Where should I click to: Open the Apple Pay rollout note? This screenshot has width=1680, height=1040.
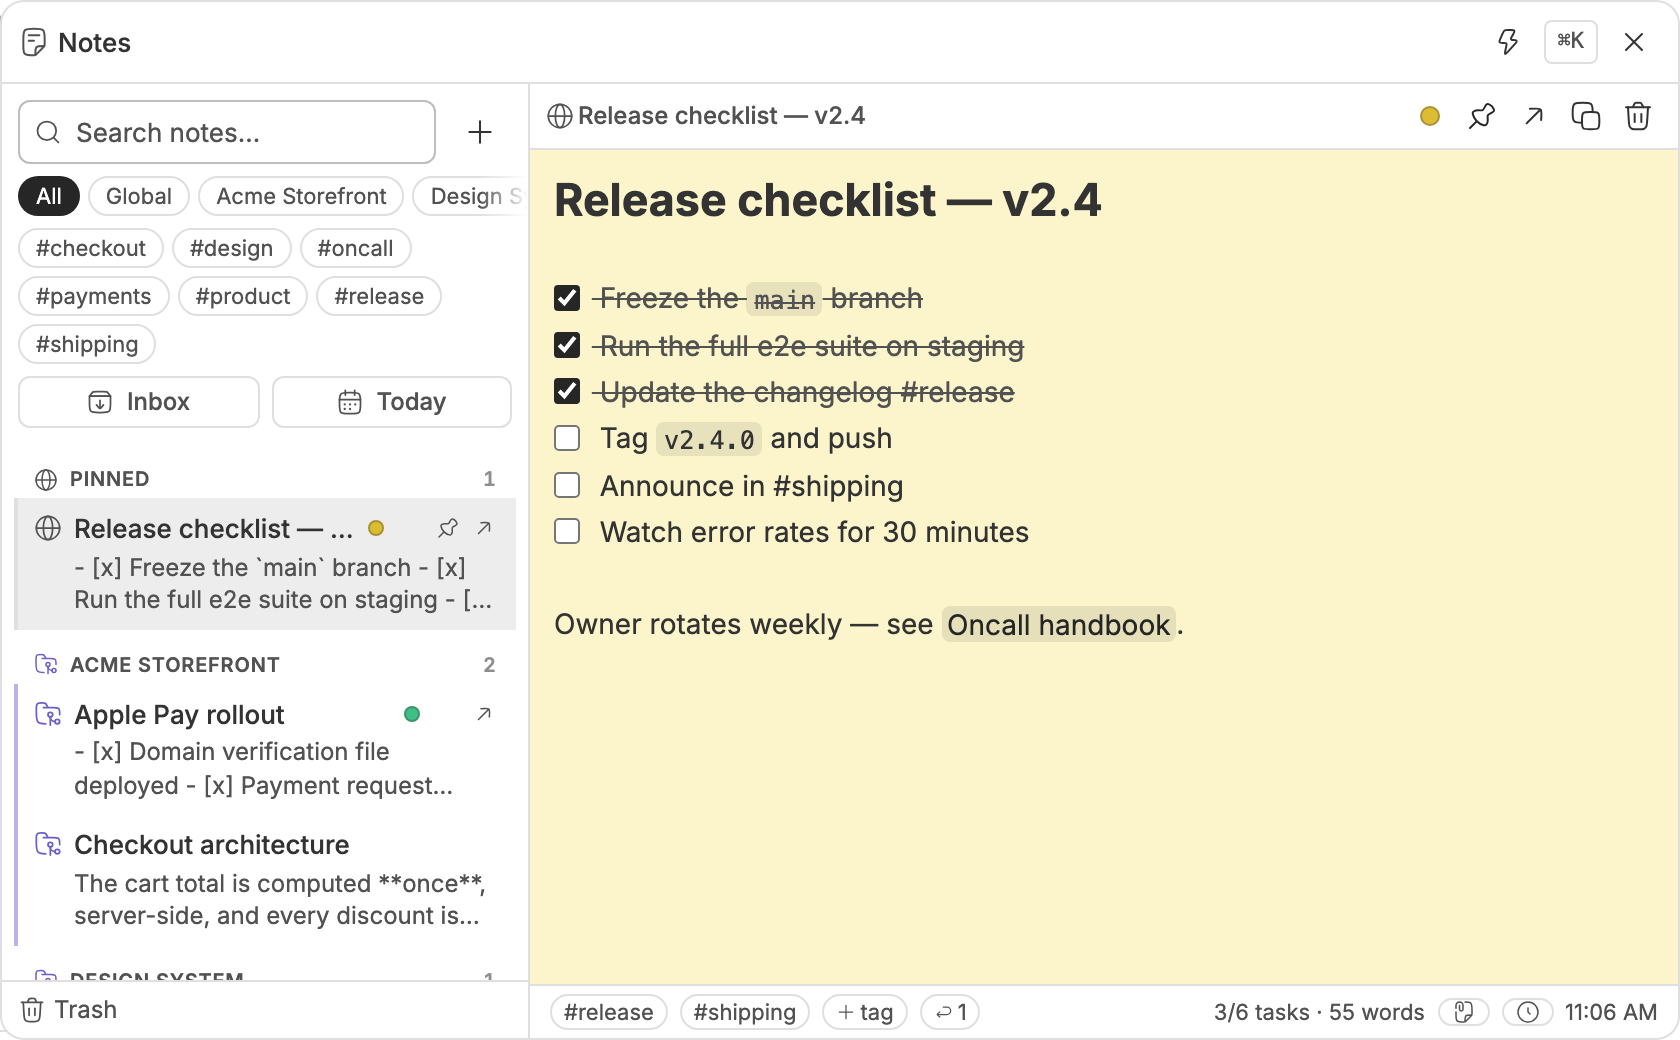(265, 749)
